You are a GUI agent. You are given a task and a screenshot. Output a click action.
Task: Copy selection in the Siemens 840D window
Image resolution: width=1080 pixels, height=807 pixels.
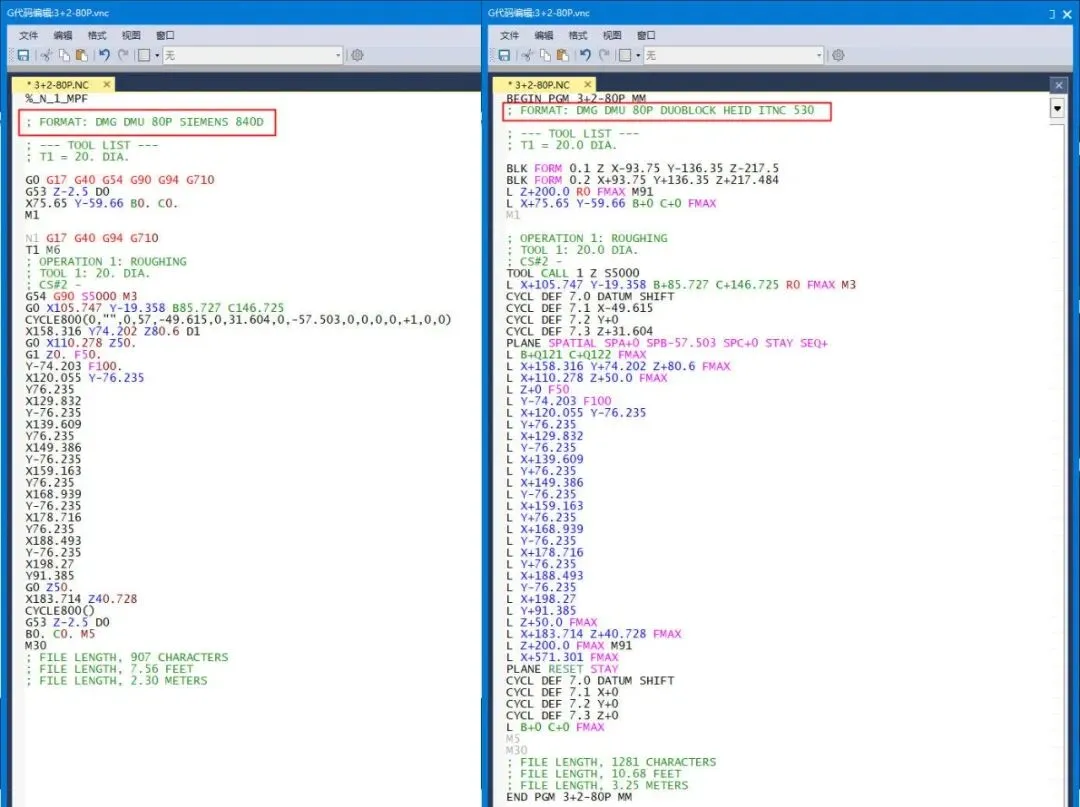(x=64, y=55)
